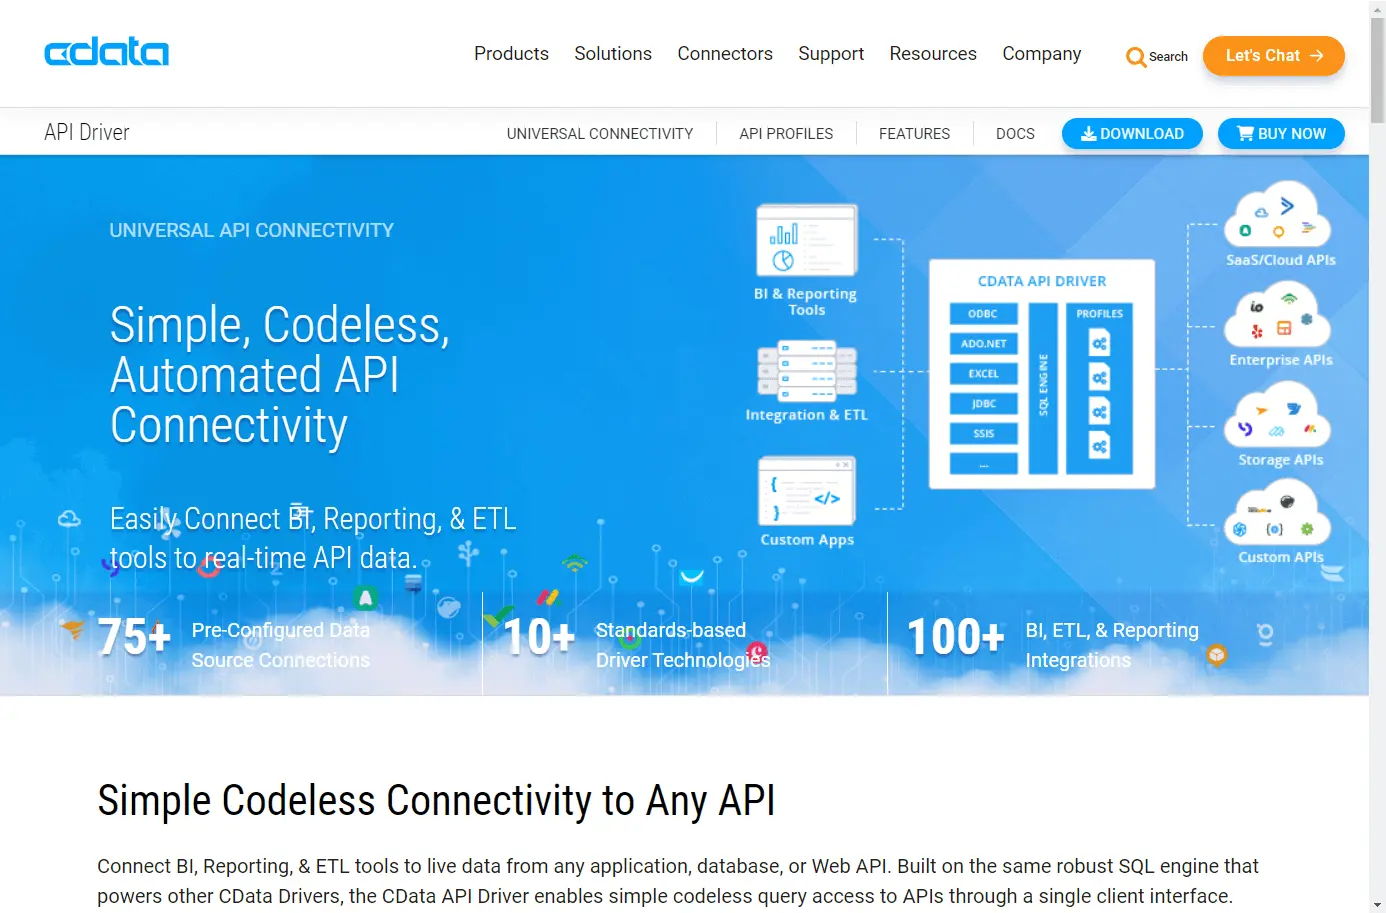Click the page's vertical scrollbar
This screenshot has width=1386, height=913.
pos(1377,456)
